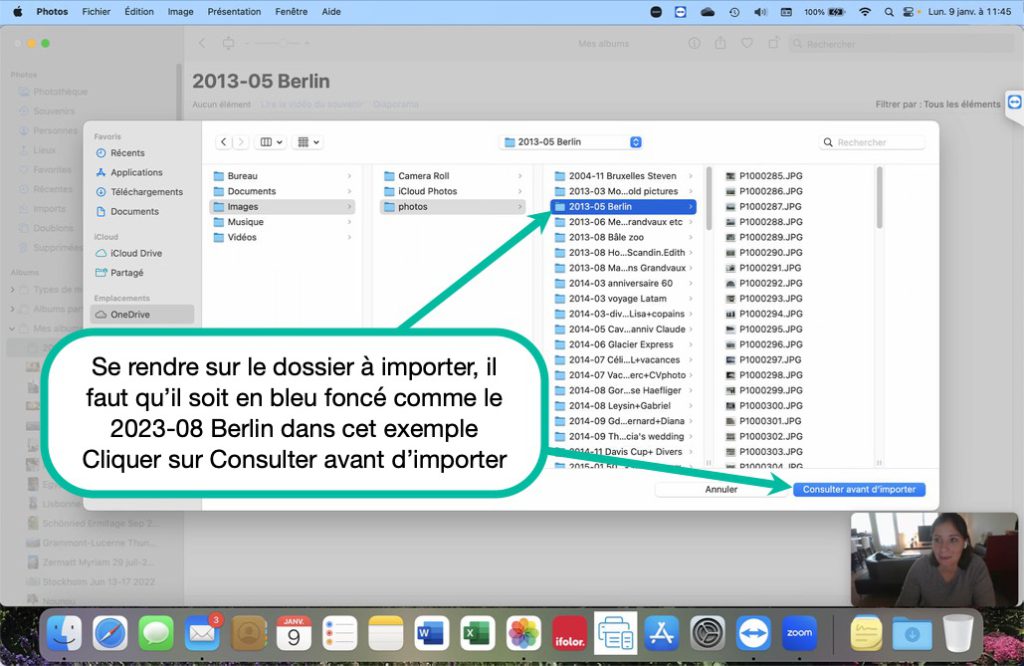The height and width of the screenshot is (666, 1024).
Task: Launch Microsoft Word from the Dock
Action: click(x=432, y=632)
